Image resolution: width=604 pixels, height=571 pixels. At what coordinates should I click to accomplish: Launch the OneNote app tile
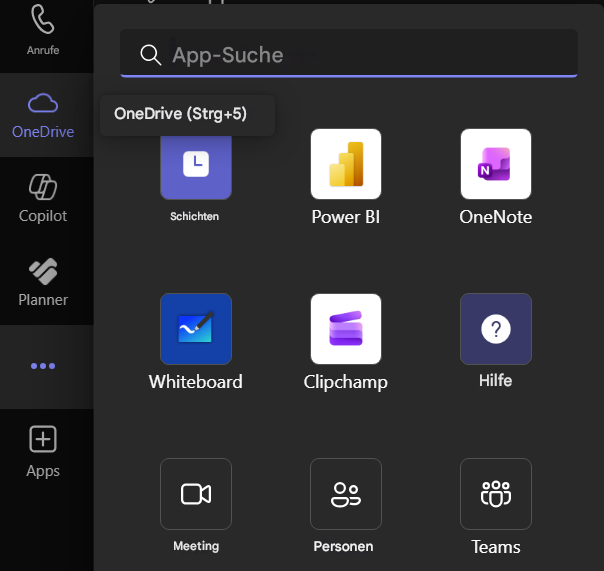click(496, 164)
